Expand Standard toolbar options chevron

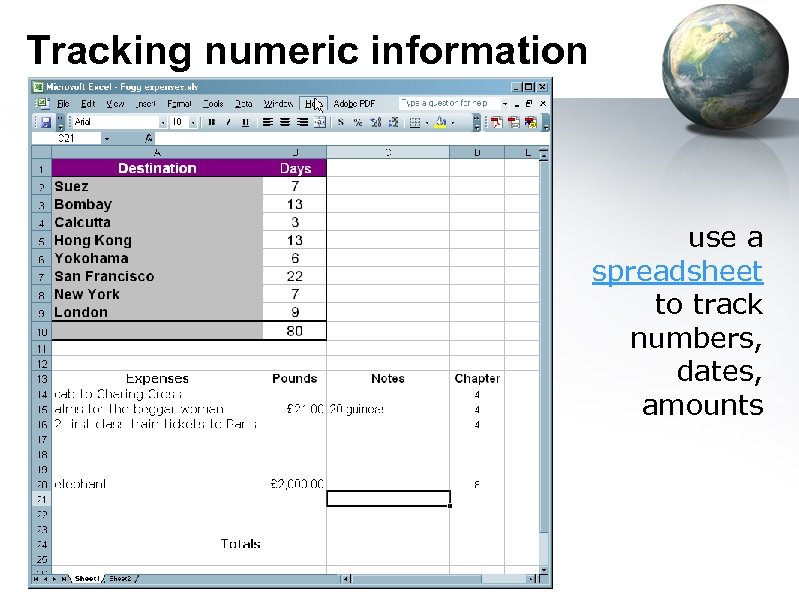point(60,123)
